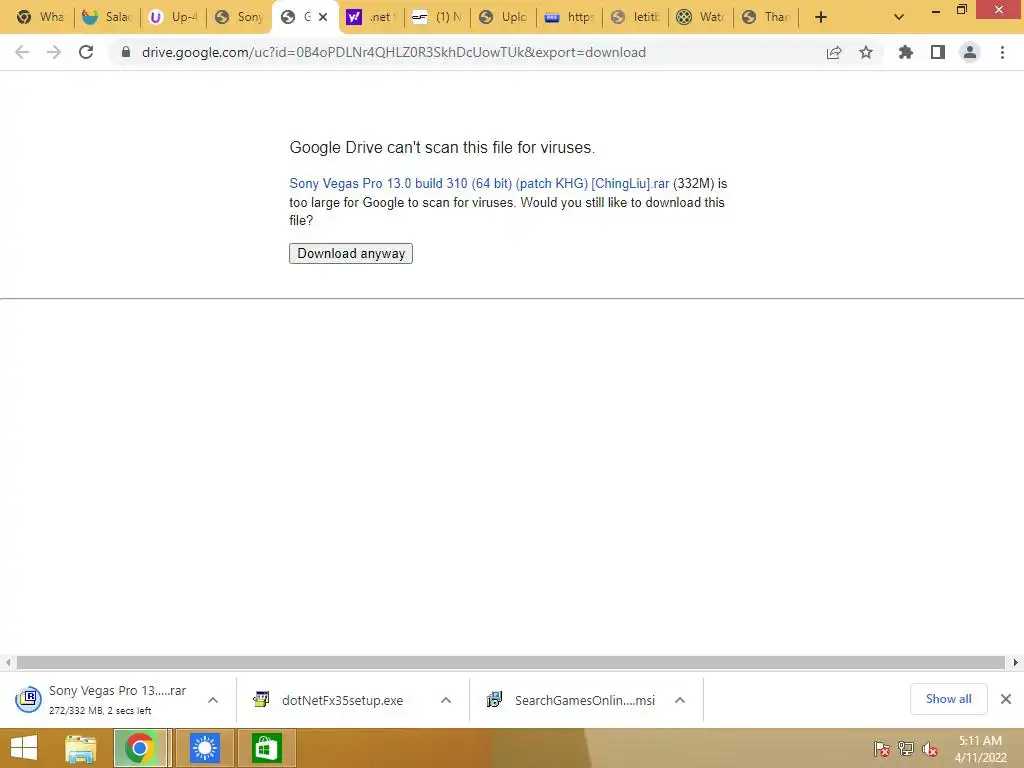Image resolution: width=1024 pixels, height=768 pixels.
Task: Switch to the 'Wat' tab
Action: click(x=701, y=17)
